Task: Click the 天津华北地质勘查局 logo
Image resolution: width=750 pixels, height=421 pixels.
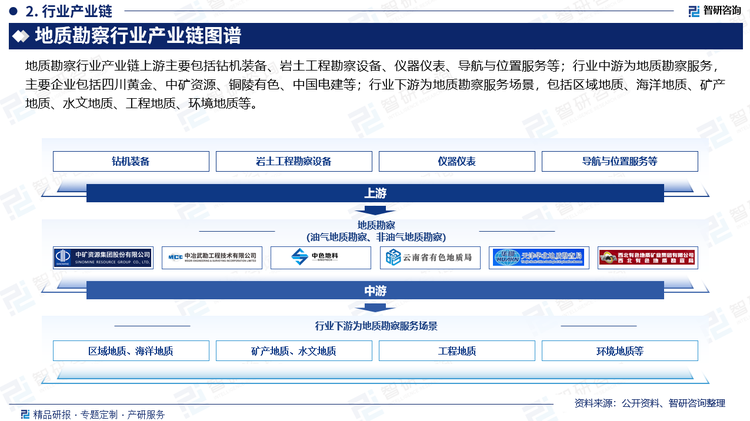Action: (x=539, y=258)
